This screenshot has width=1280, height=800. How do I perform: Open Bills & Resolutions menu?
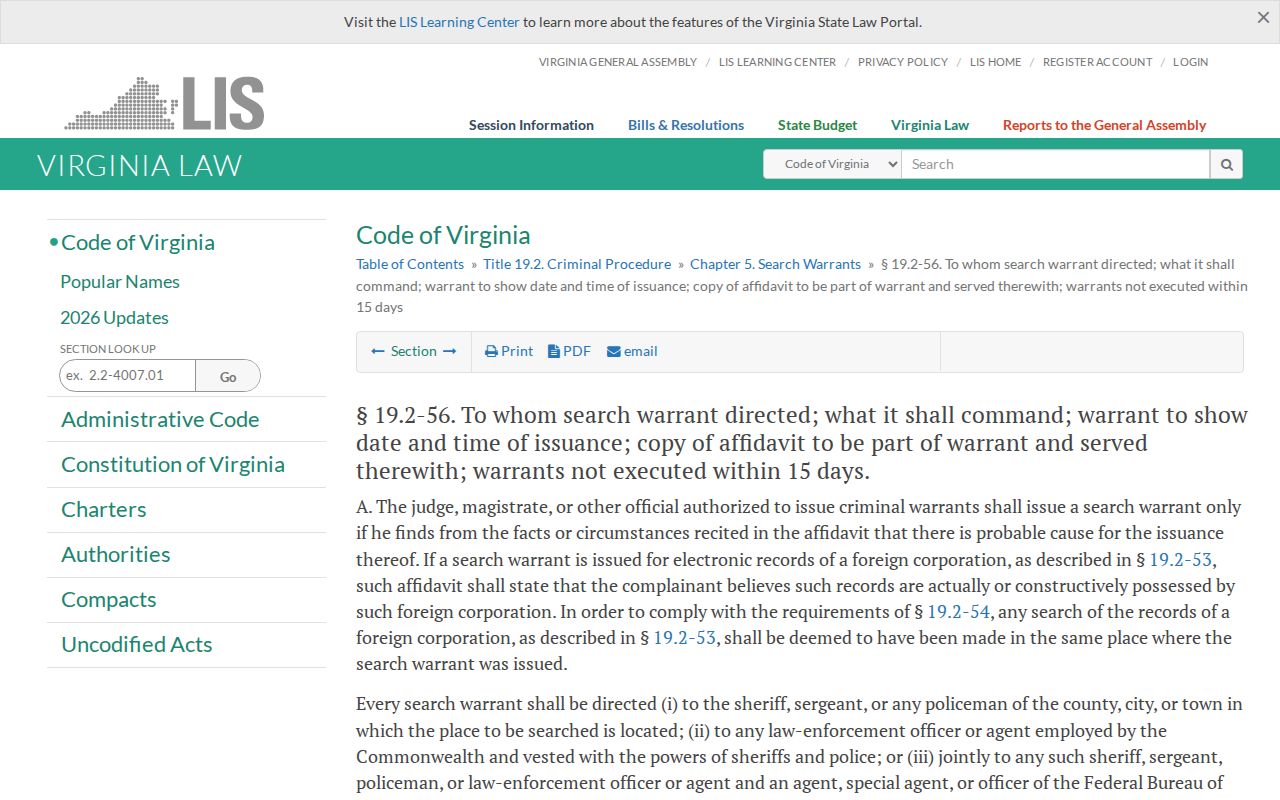tap(686, 125)
